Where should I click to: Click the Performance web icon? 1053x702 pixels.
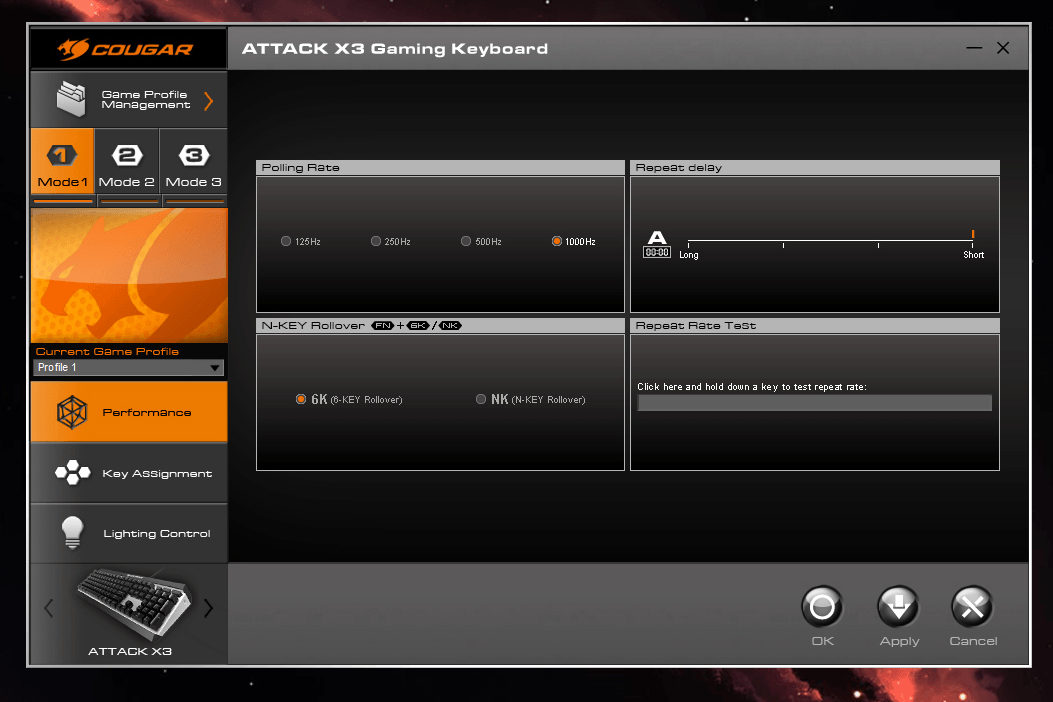[72, 412]
